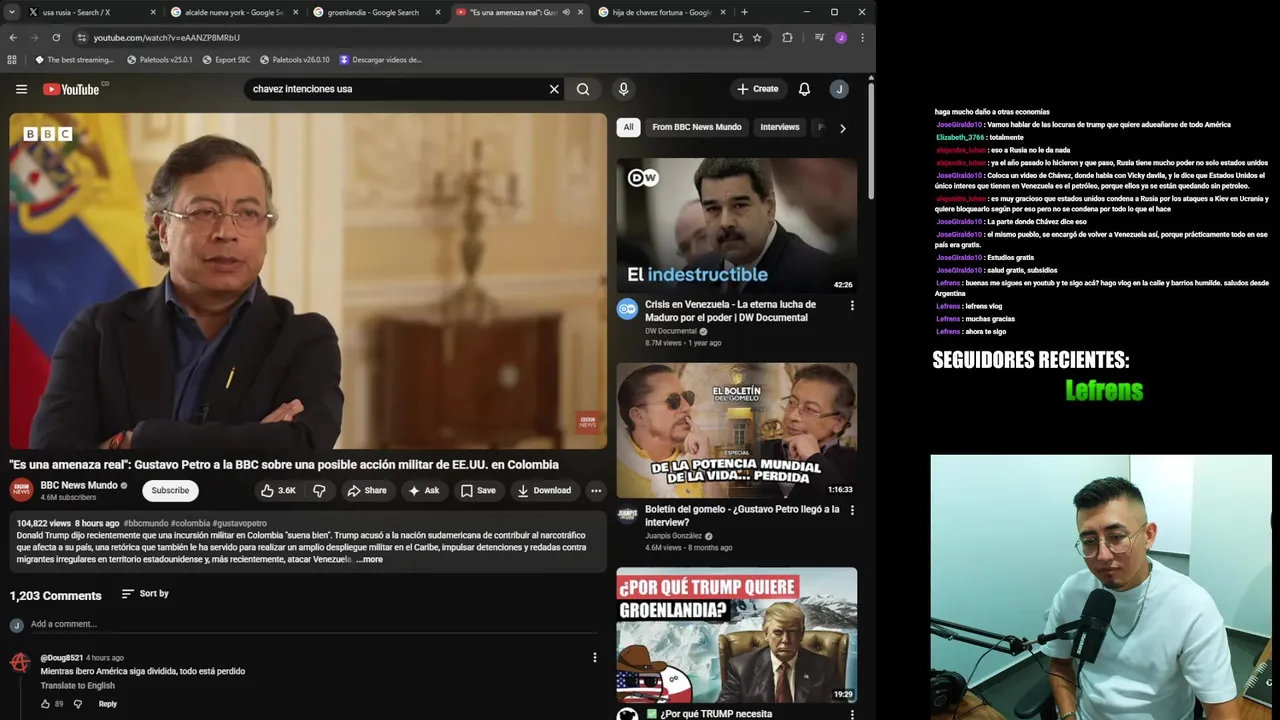
Task: Open the account avatar menu in YouTube
Action: point(839,89)
